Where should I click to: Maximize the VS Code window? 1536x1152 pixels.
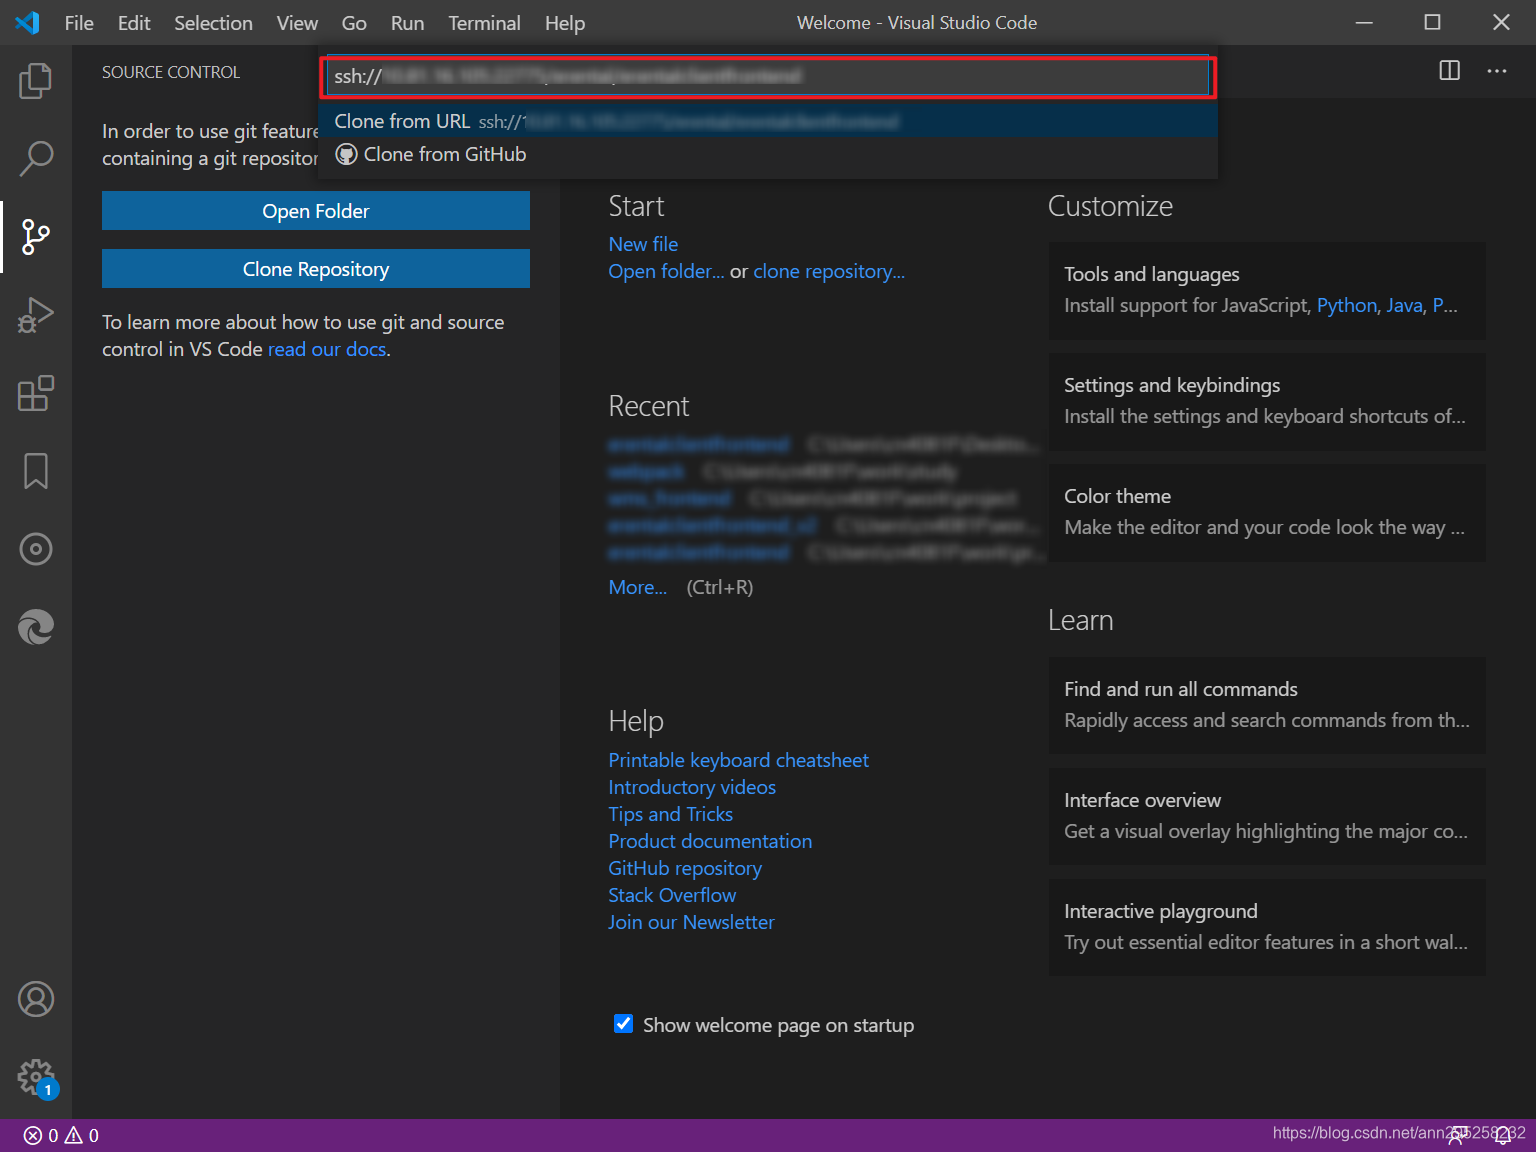pos(1432,22)
